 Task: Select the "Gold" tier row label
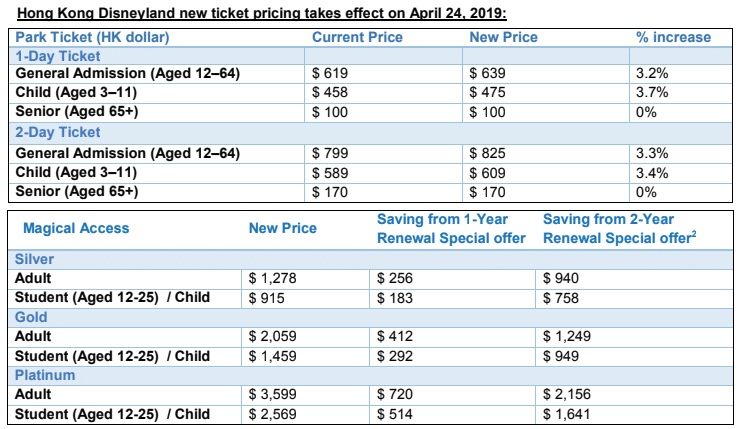point(30,317)
